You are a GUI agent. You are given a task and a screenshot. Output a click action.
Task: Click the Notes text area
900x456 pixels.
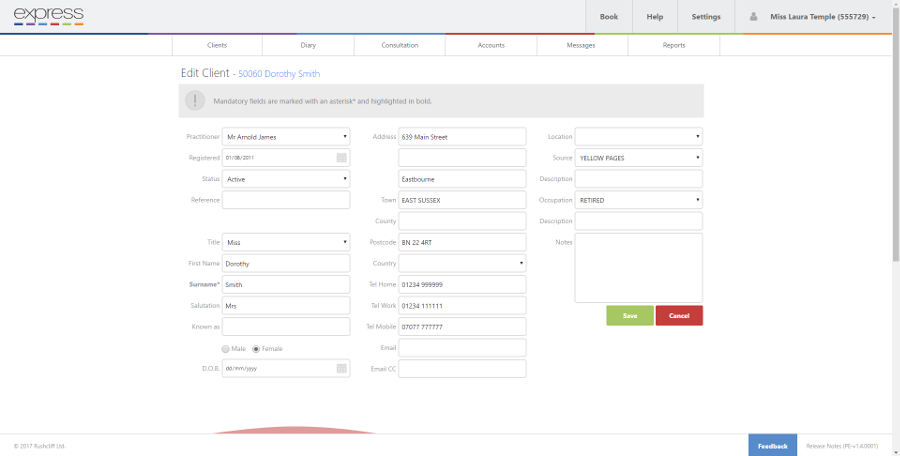click(638, 268)
